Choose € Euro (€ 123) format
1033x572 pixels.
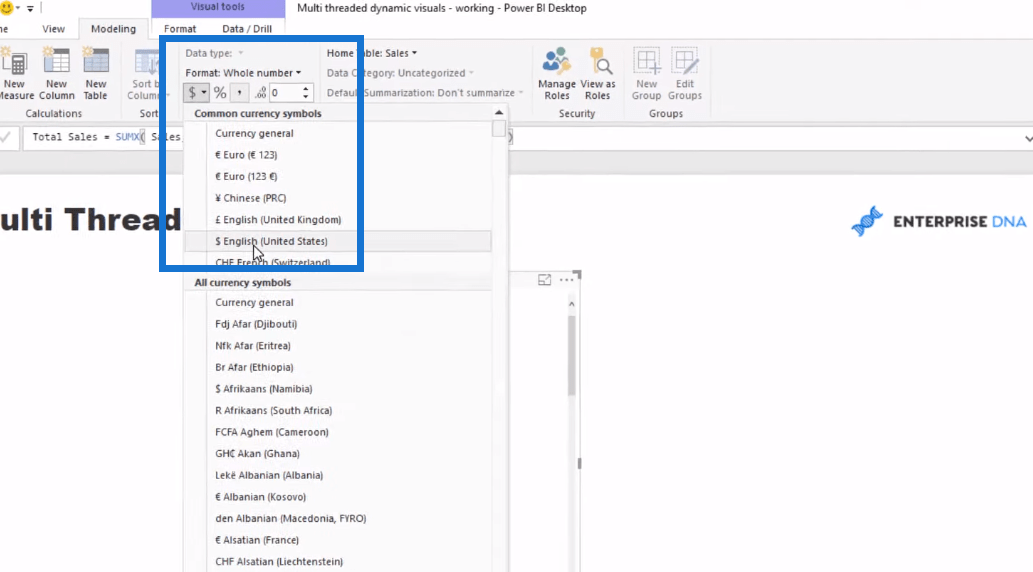click(246, 155)
